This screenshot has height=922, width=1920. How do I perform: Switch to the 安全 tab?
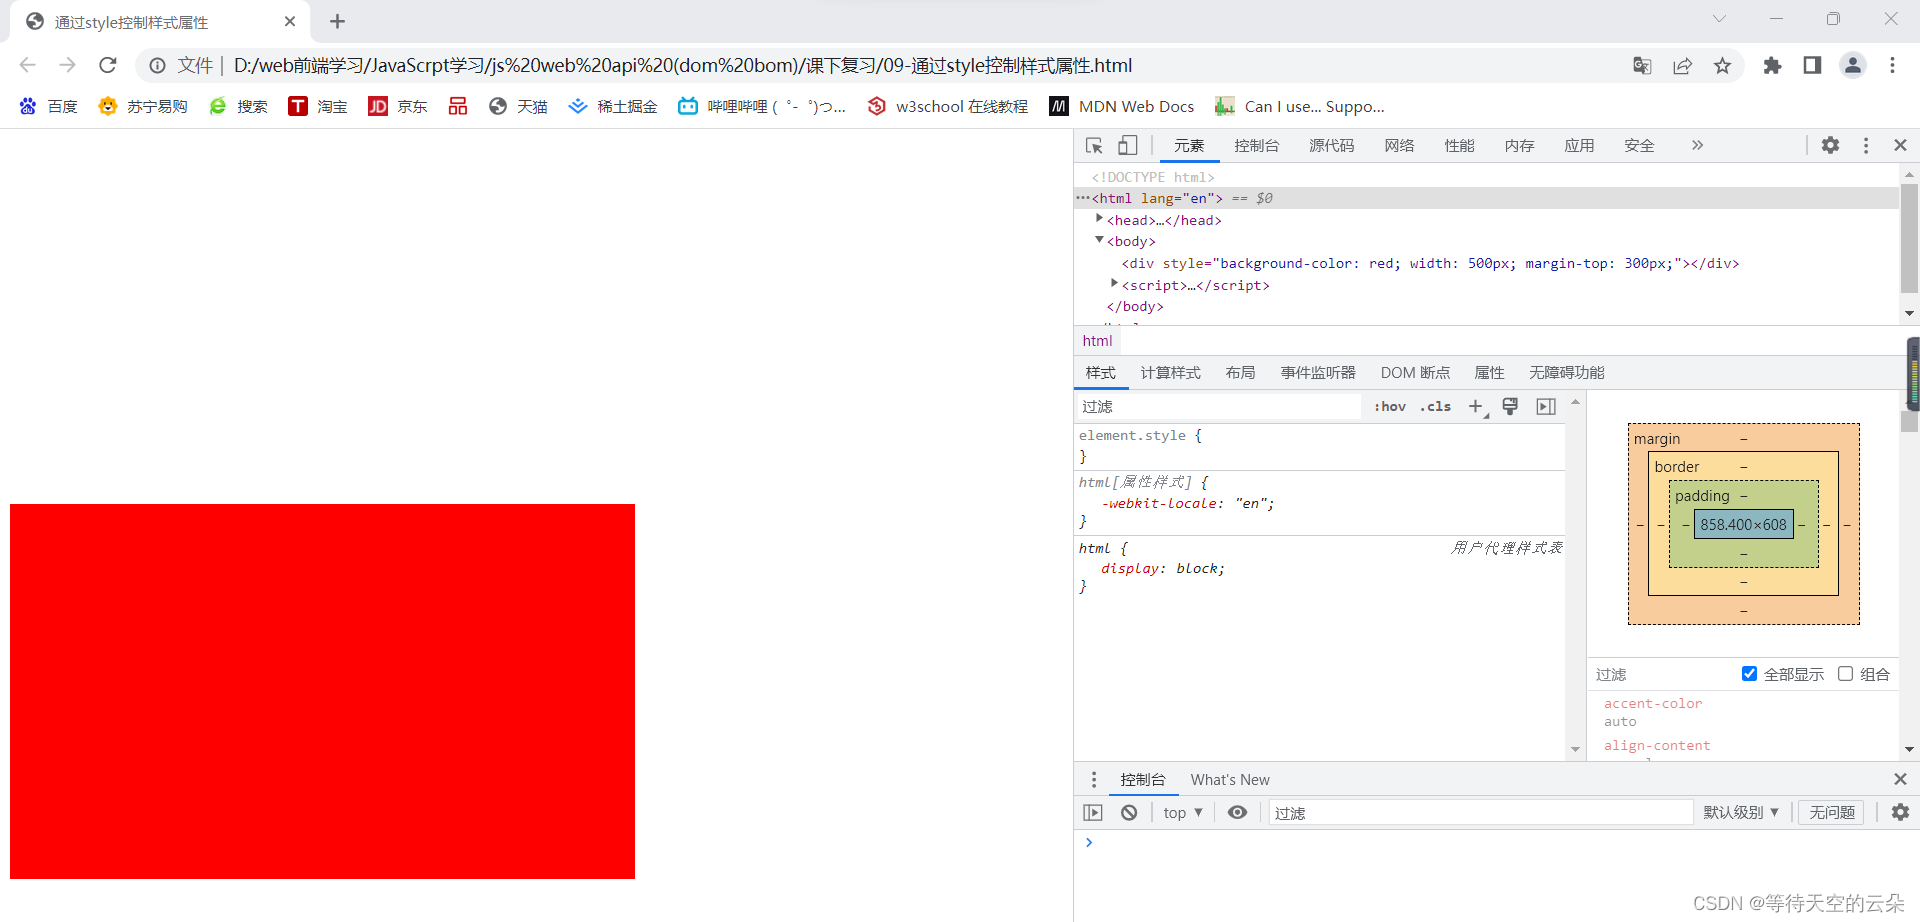1640,146
